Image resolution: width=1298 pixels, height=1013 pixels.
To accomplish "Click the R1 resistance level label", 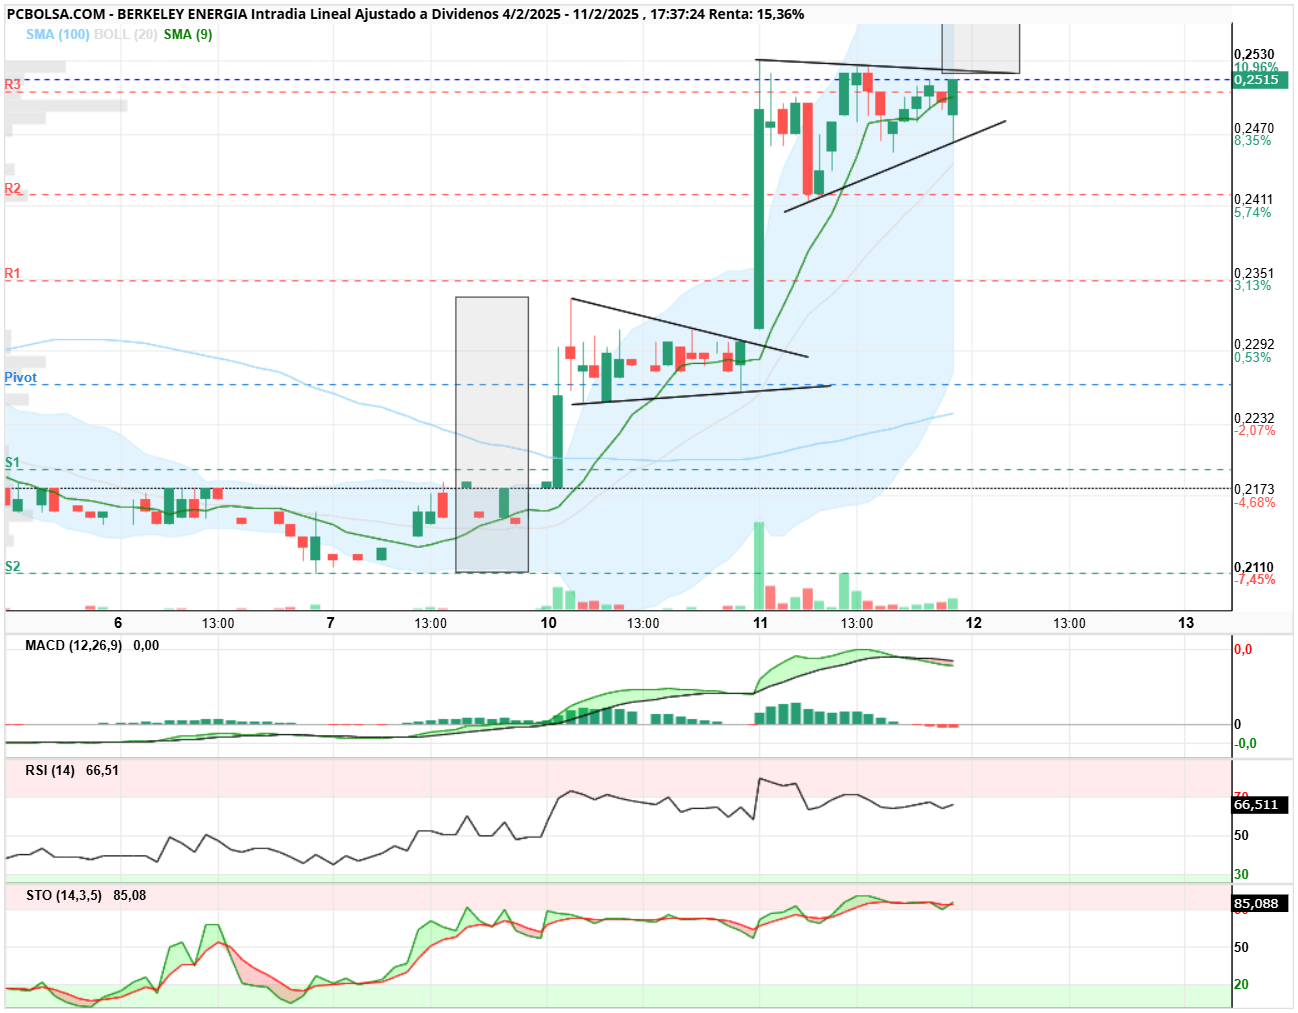I will (13, 273).
